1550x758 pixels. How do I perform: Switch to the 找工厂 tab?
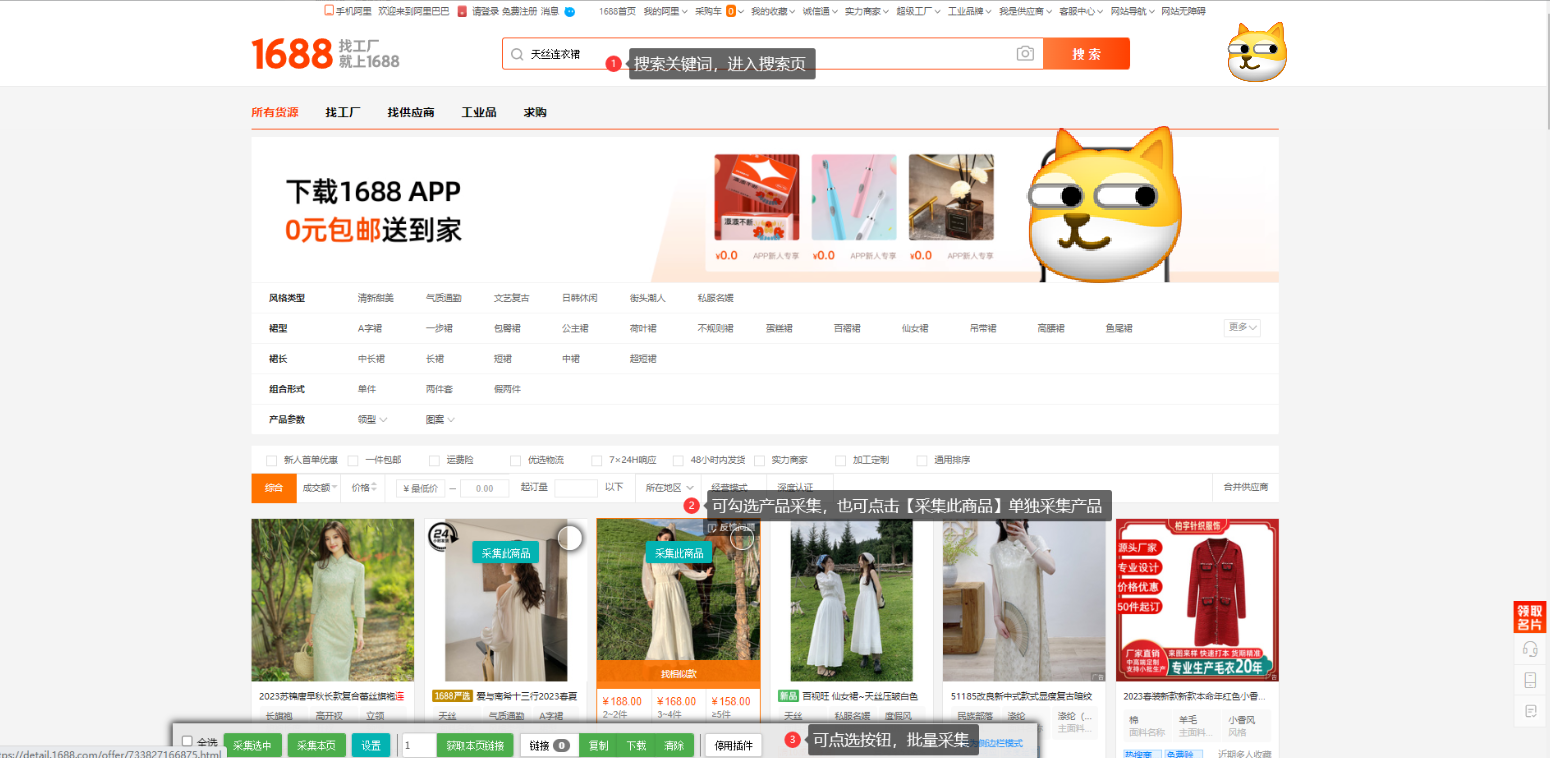(x=343, y=113)
